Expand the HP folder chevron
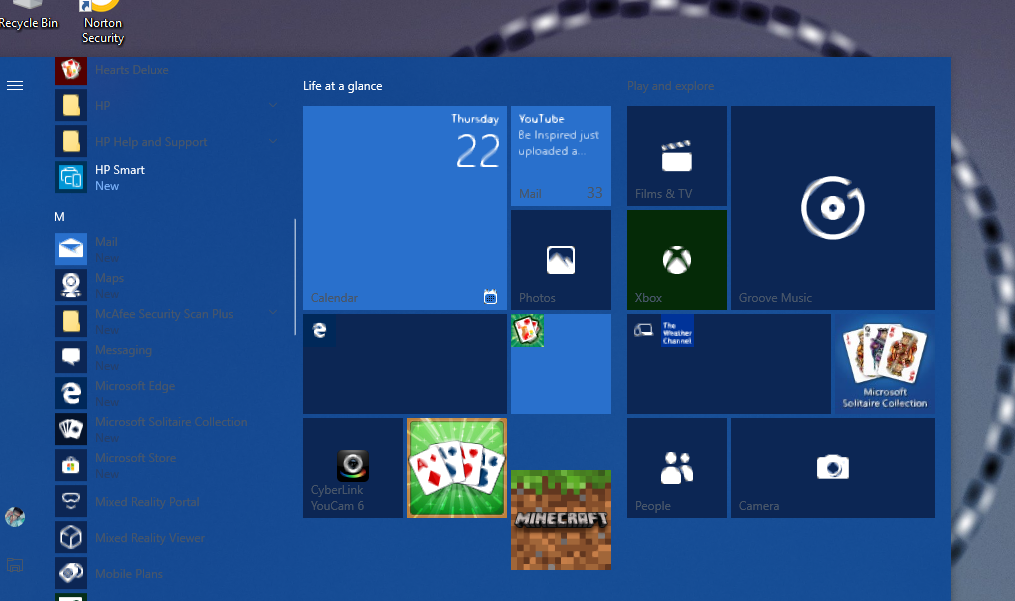 (x=273, y=105)
